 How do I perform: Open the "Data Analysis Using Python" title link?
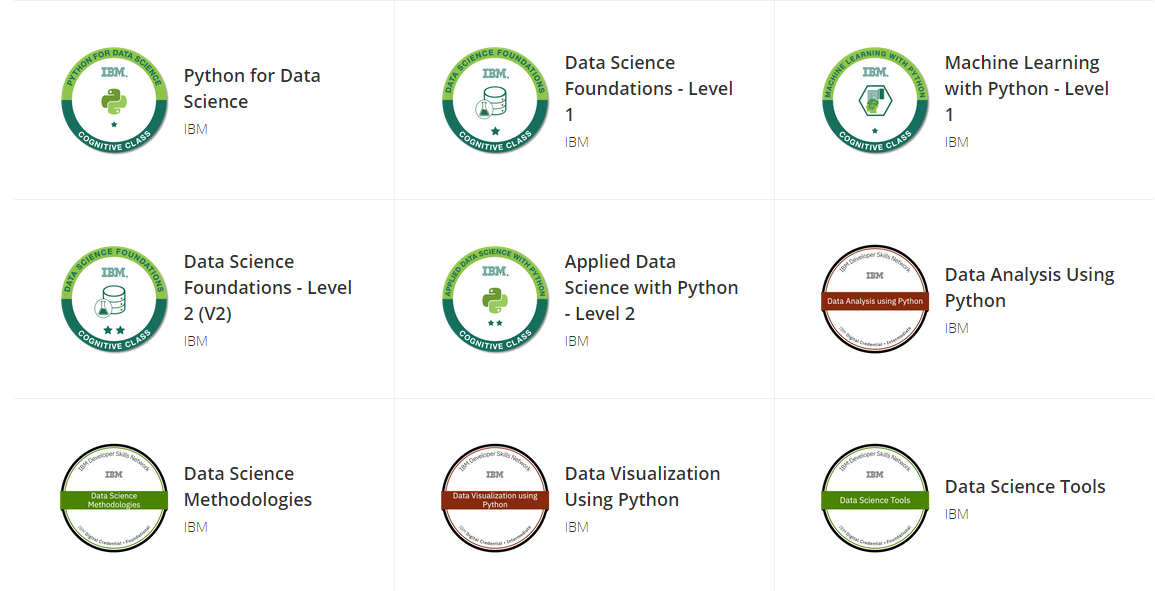point(1029,287)
